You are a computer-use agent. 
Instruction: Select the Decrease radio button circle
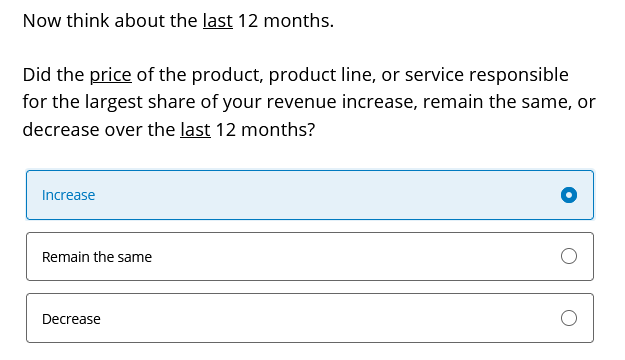tap(568, 318)
